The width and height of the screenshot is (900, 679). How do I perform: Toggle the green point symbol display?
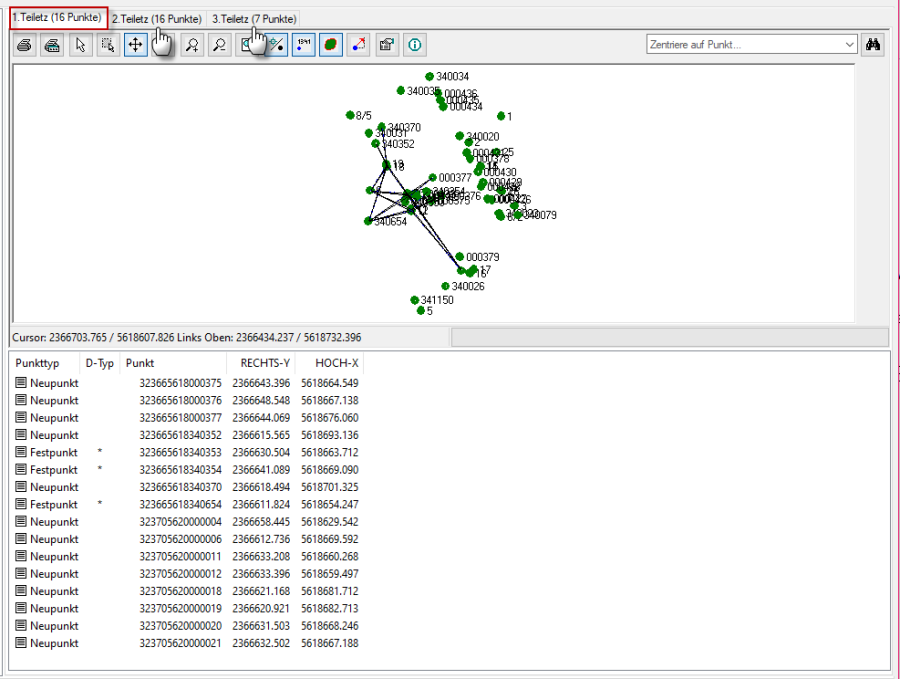pos(331,45)
